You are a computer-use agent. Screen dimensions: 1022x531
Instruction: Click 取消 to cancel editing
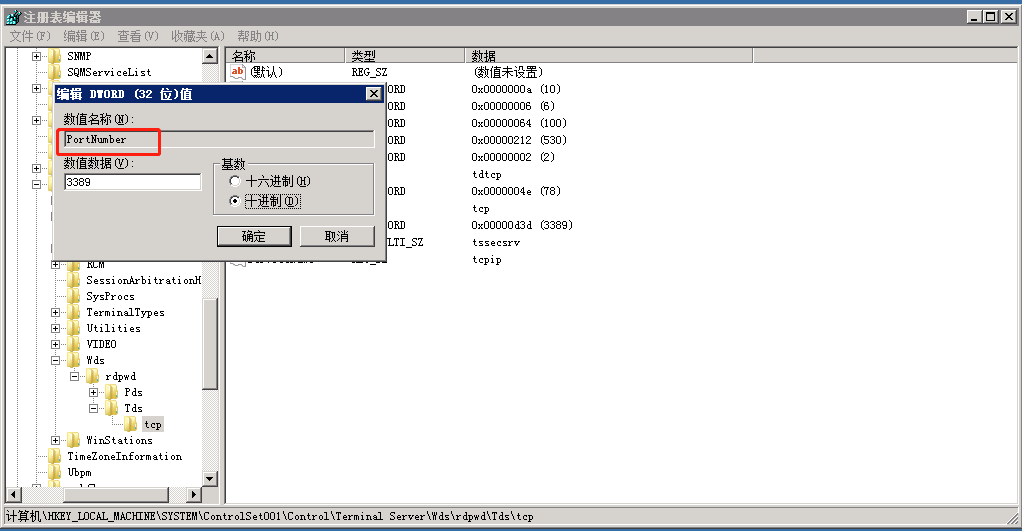pos(337,237)
